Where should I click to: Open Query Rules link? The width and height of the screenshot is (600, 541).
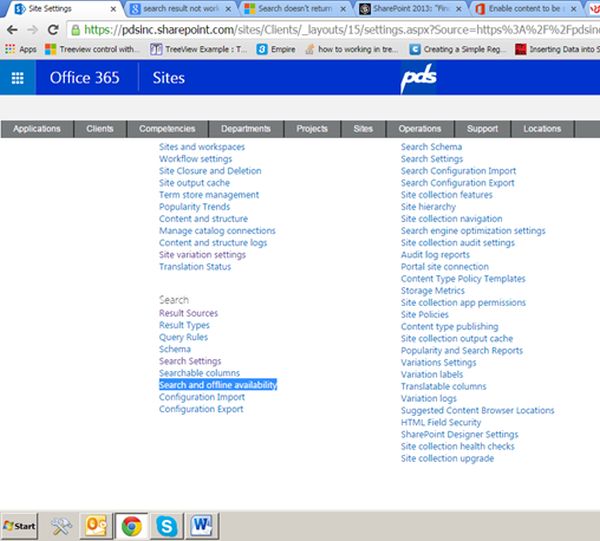183,337
